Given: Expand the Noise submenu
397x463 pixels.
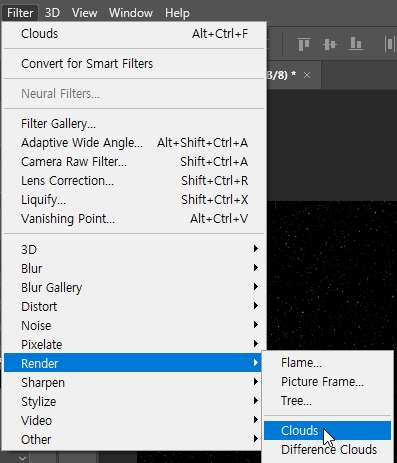Looking at the screenshot, I should 134,325.
